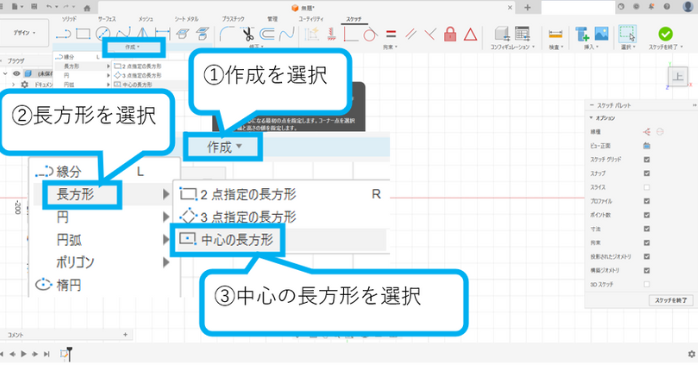Enable the 3D スケッチ checkbox
The image size is (698, 365).
pos(647,284)
